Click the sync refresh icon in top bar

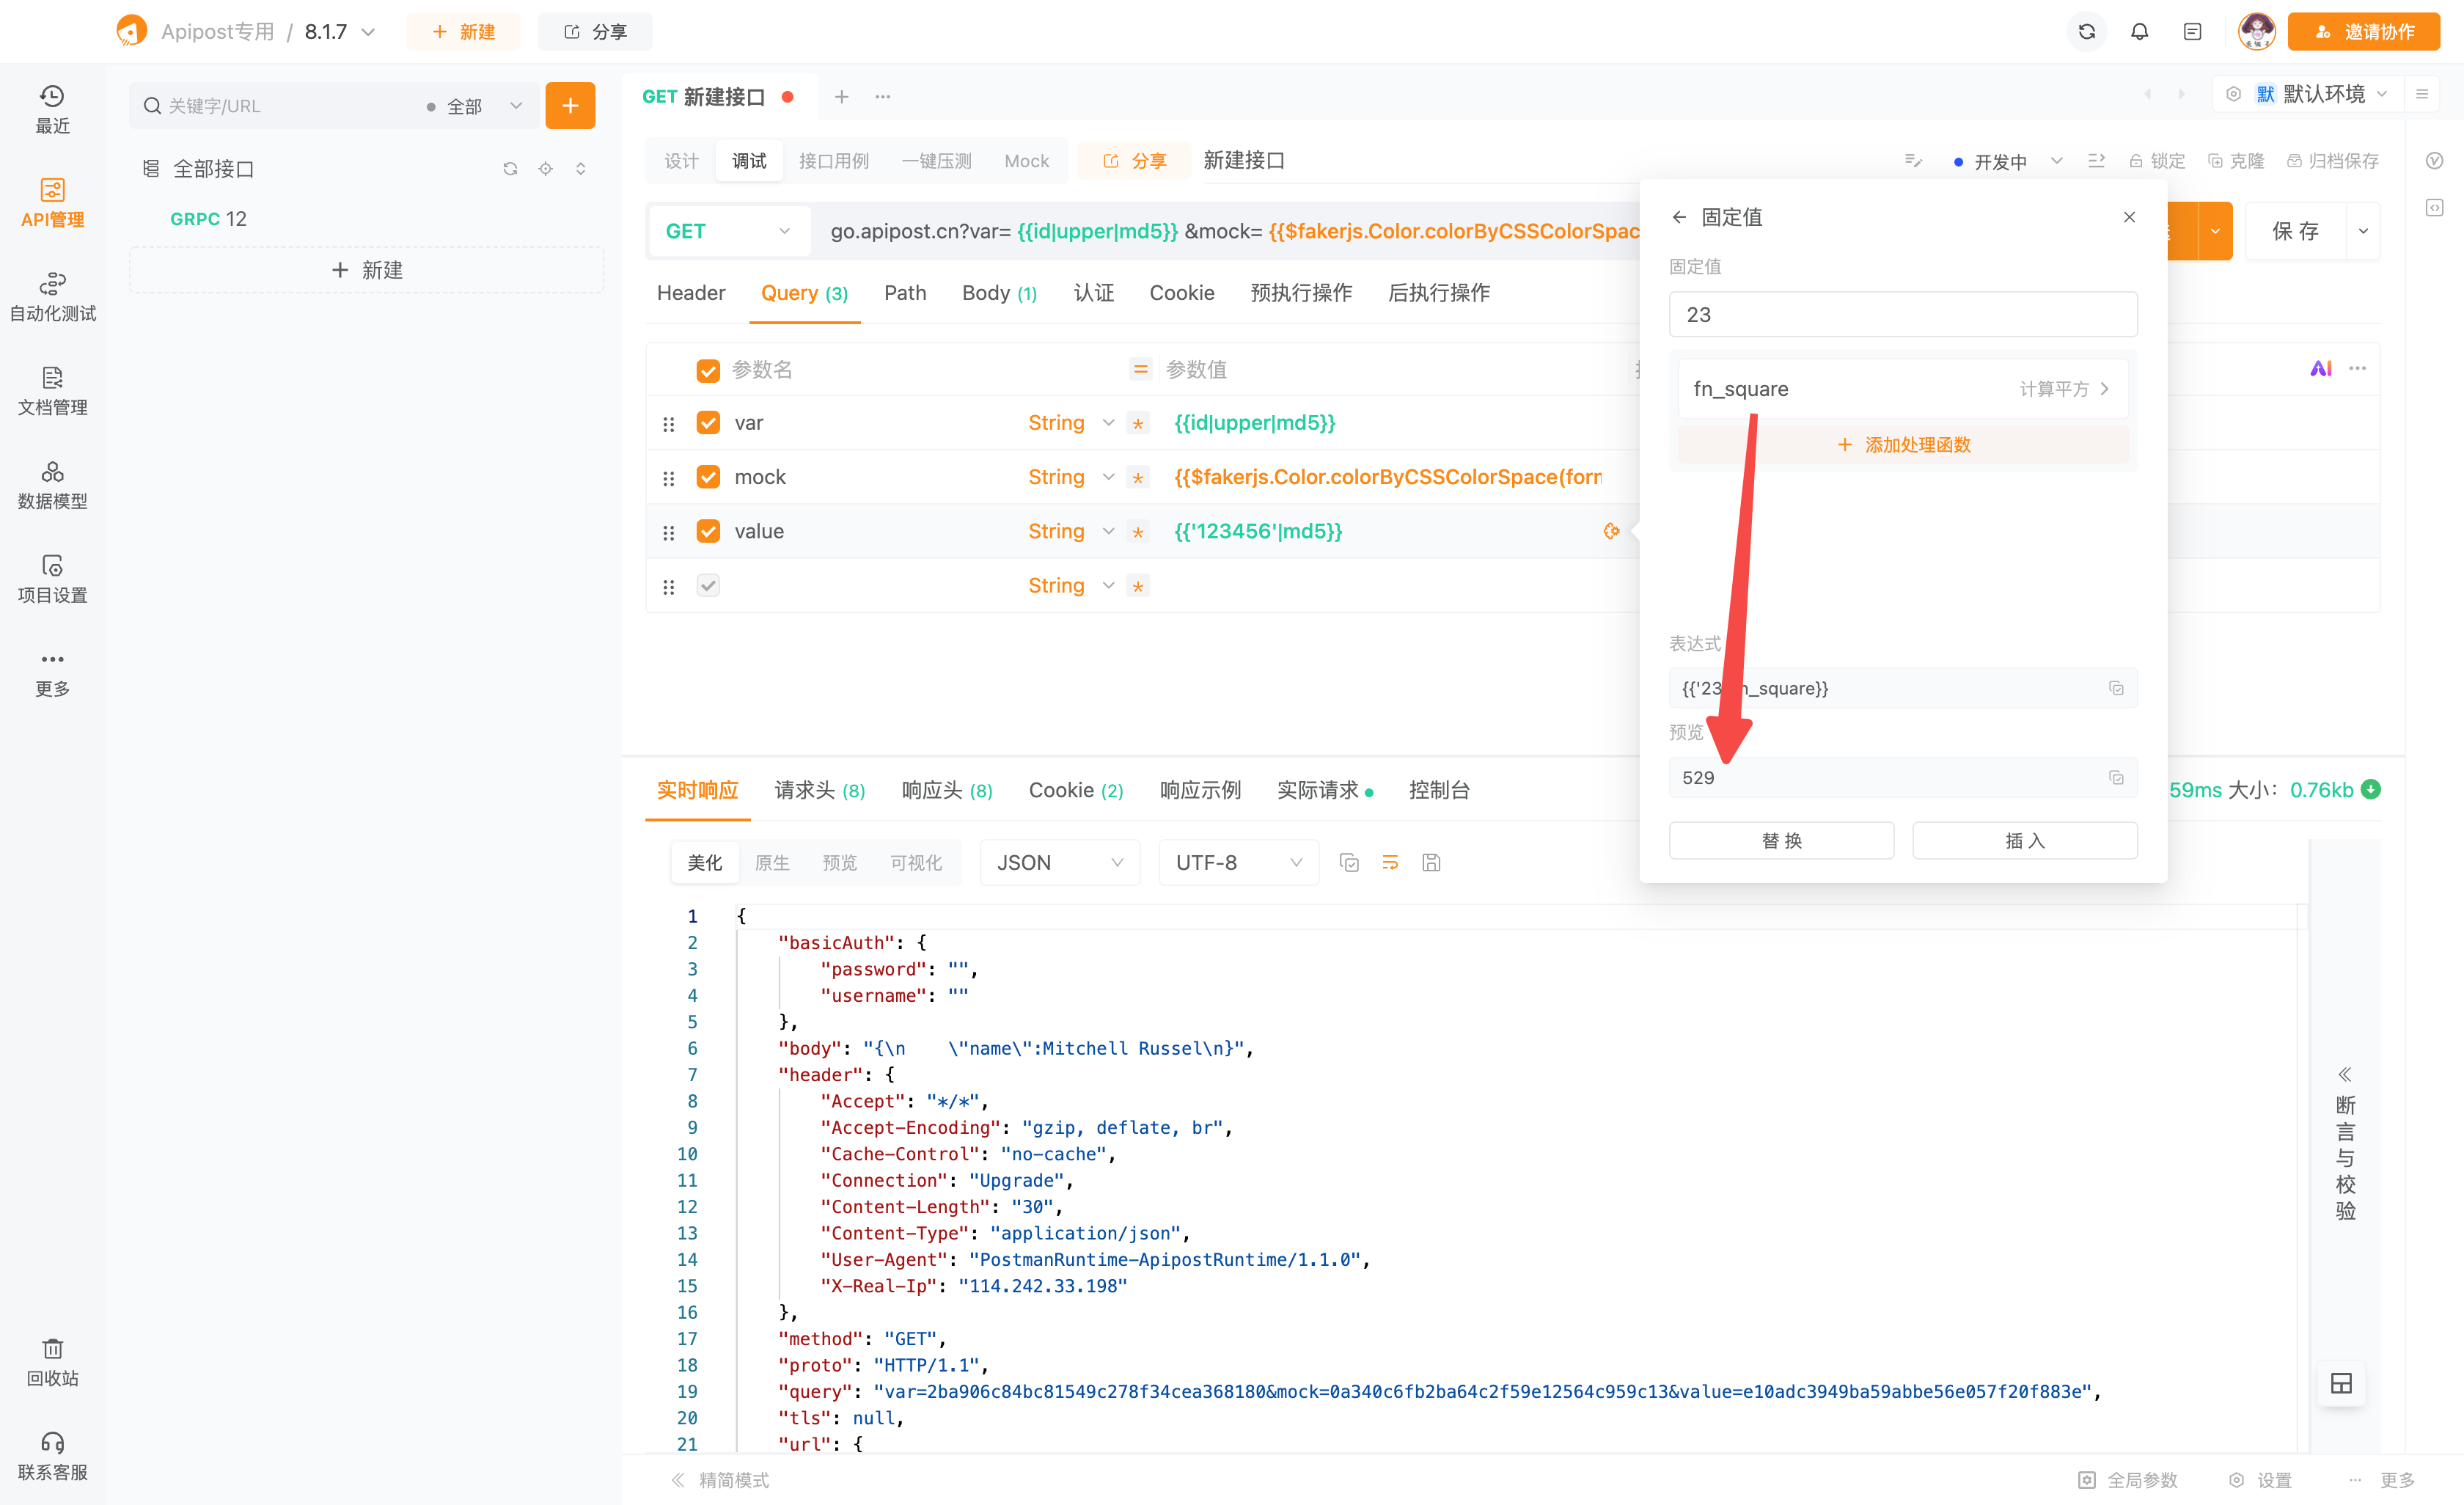[x=2086, y=32]
